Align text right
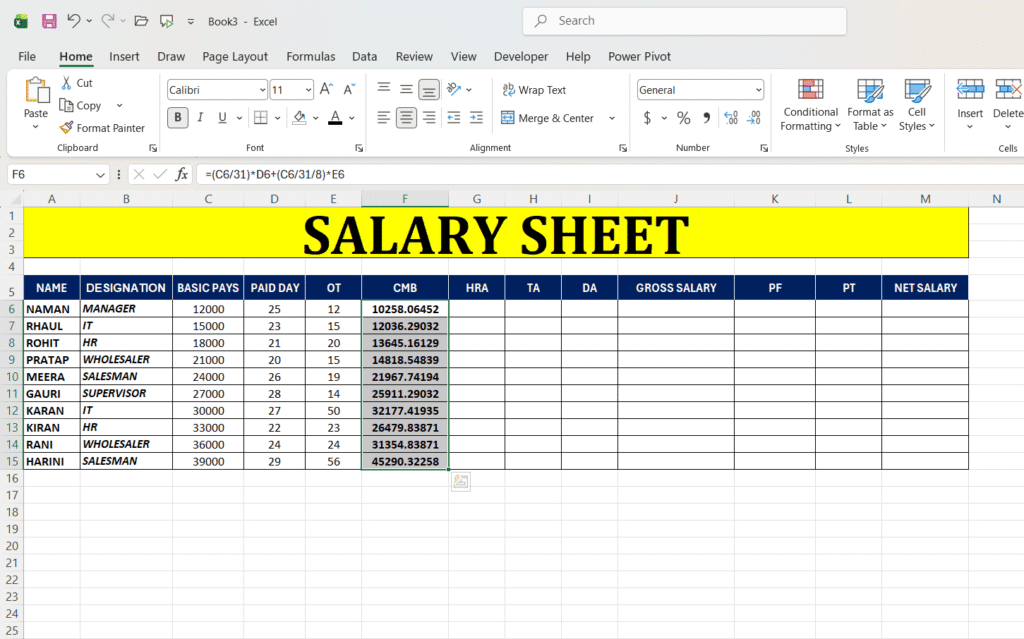Image resolution: width=1024 pixels, height=639 pixels. pyautogui.click(x=428, y=118)
